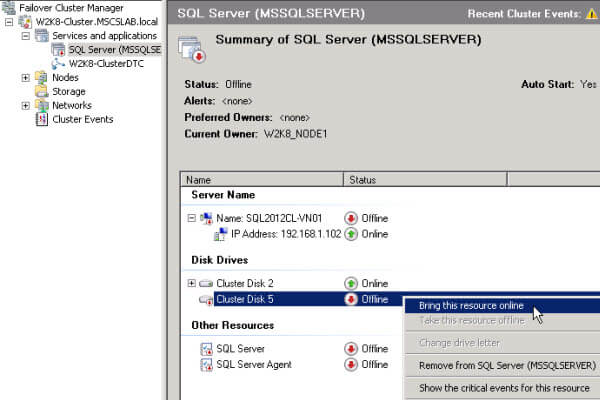Select the Cluster Disk 5 row text

click(245, 299)
